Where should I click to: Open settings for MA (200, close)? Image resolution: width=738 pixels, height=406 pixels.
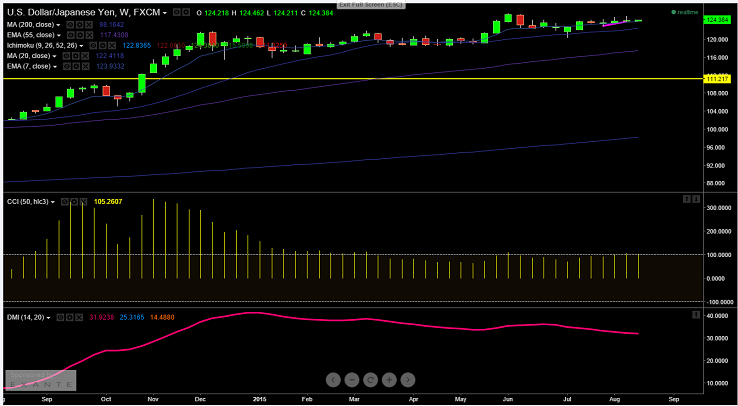pyautogui.click(x=80, y=24)
